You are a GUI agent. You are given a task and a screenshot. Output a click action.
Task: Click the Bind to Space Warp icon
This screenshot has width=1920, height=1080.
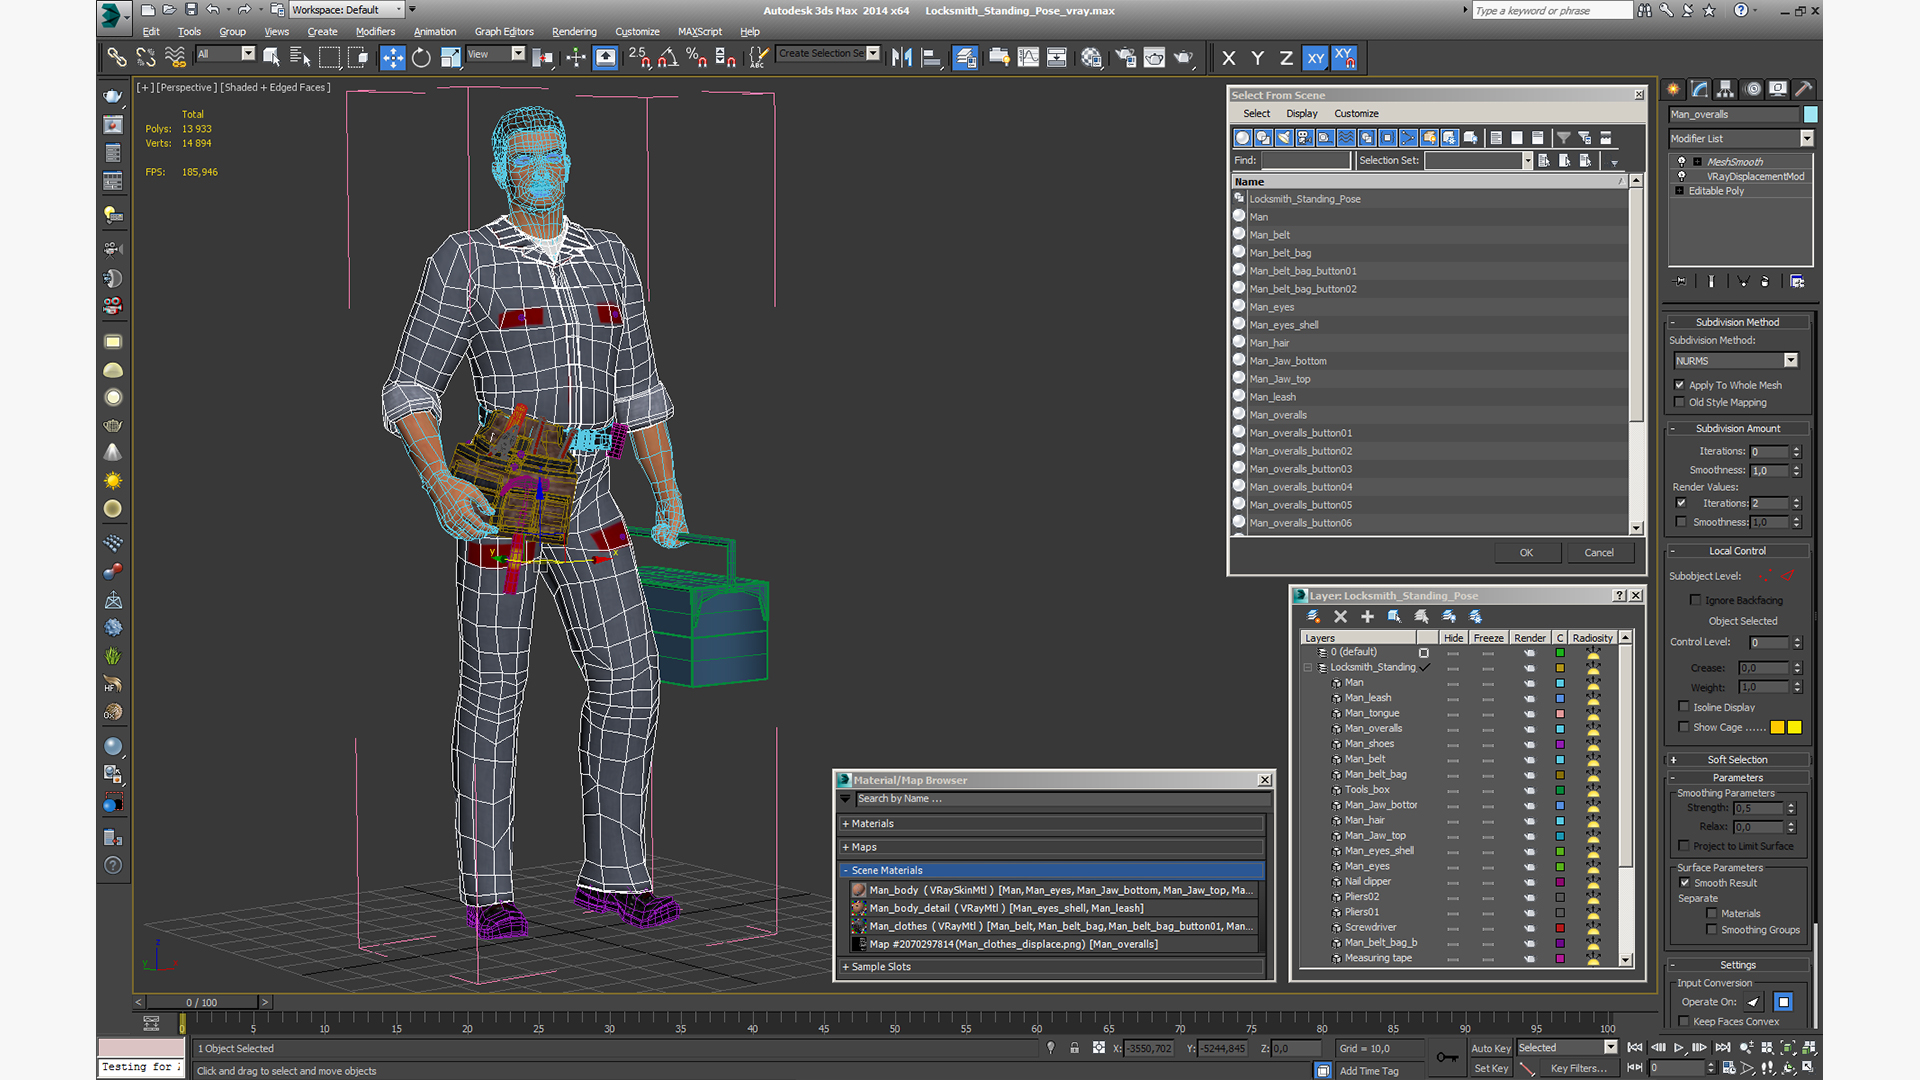pos(175,58)
